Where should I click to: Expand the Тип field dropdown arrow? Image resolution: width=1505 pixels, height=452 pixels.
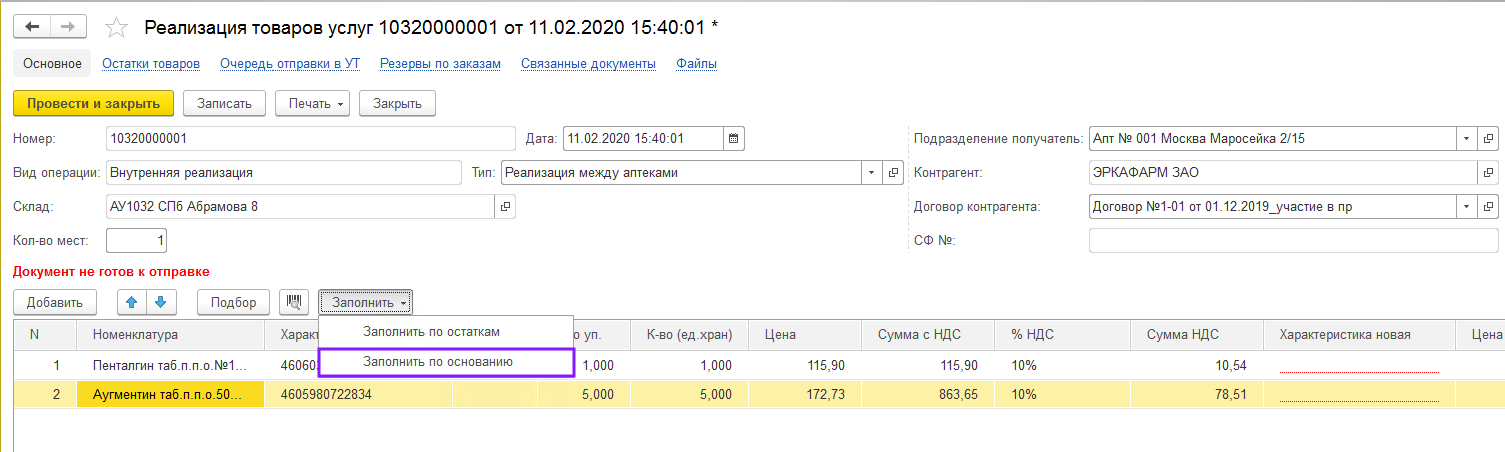[x=867, y=172]
